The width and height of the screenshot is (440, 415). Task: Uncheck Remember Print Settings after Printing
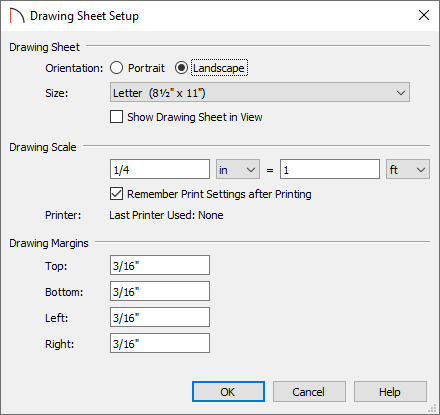pyautogui.click(x=116, y=194)
